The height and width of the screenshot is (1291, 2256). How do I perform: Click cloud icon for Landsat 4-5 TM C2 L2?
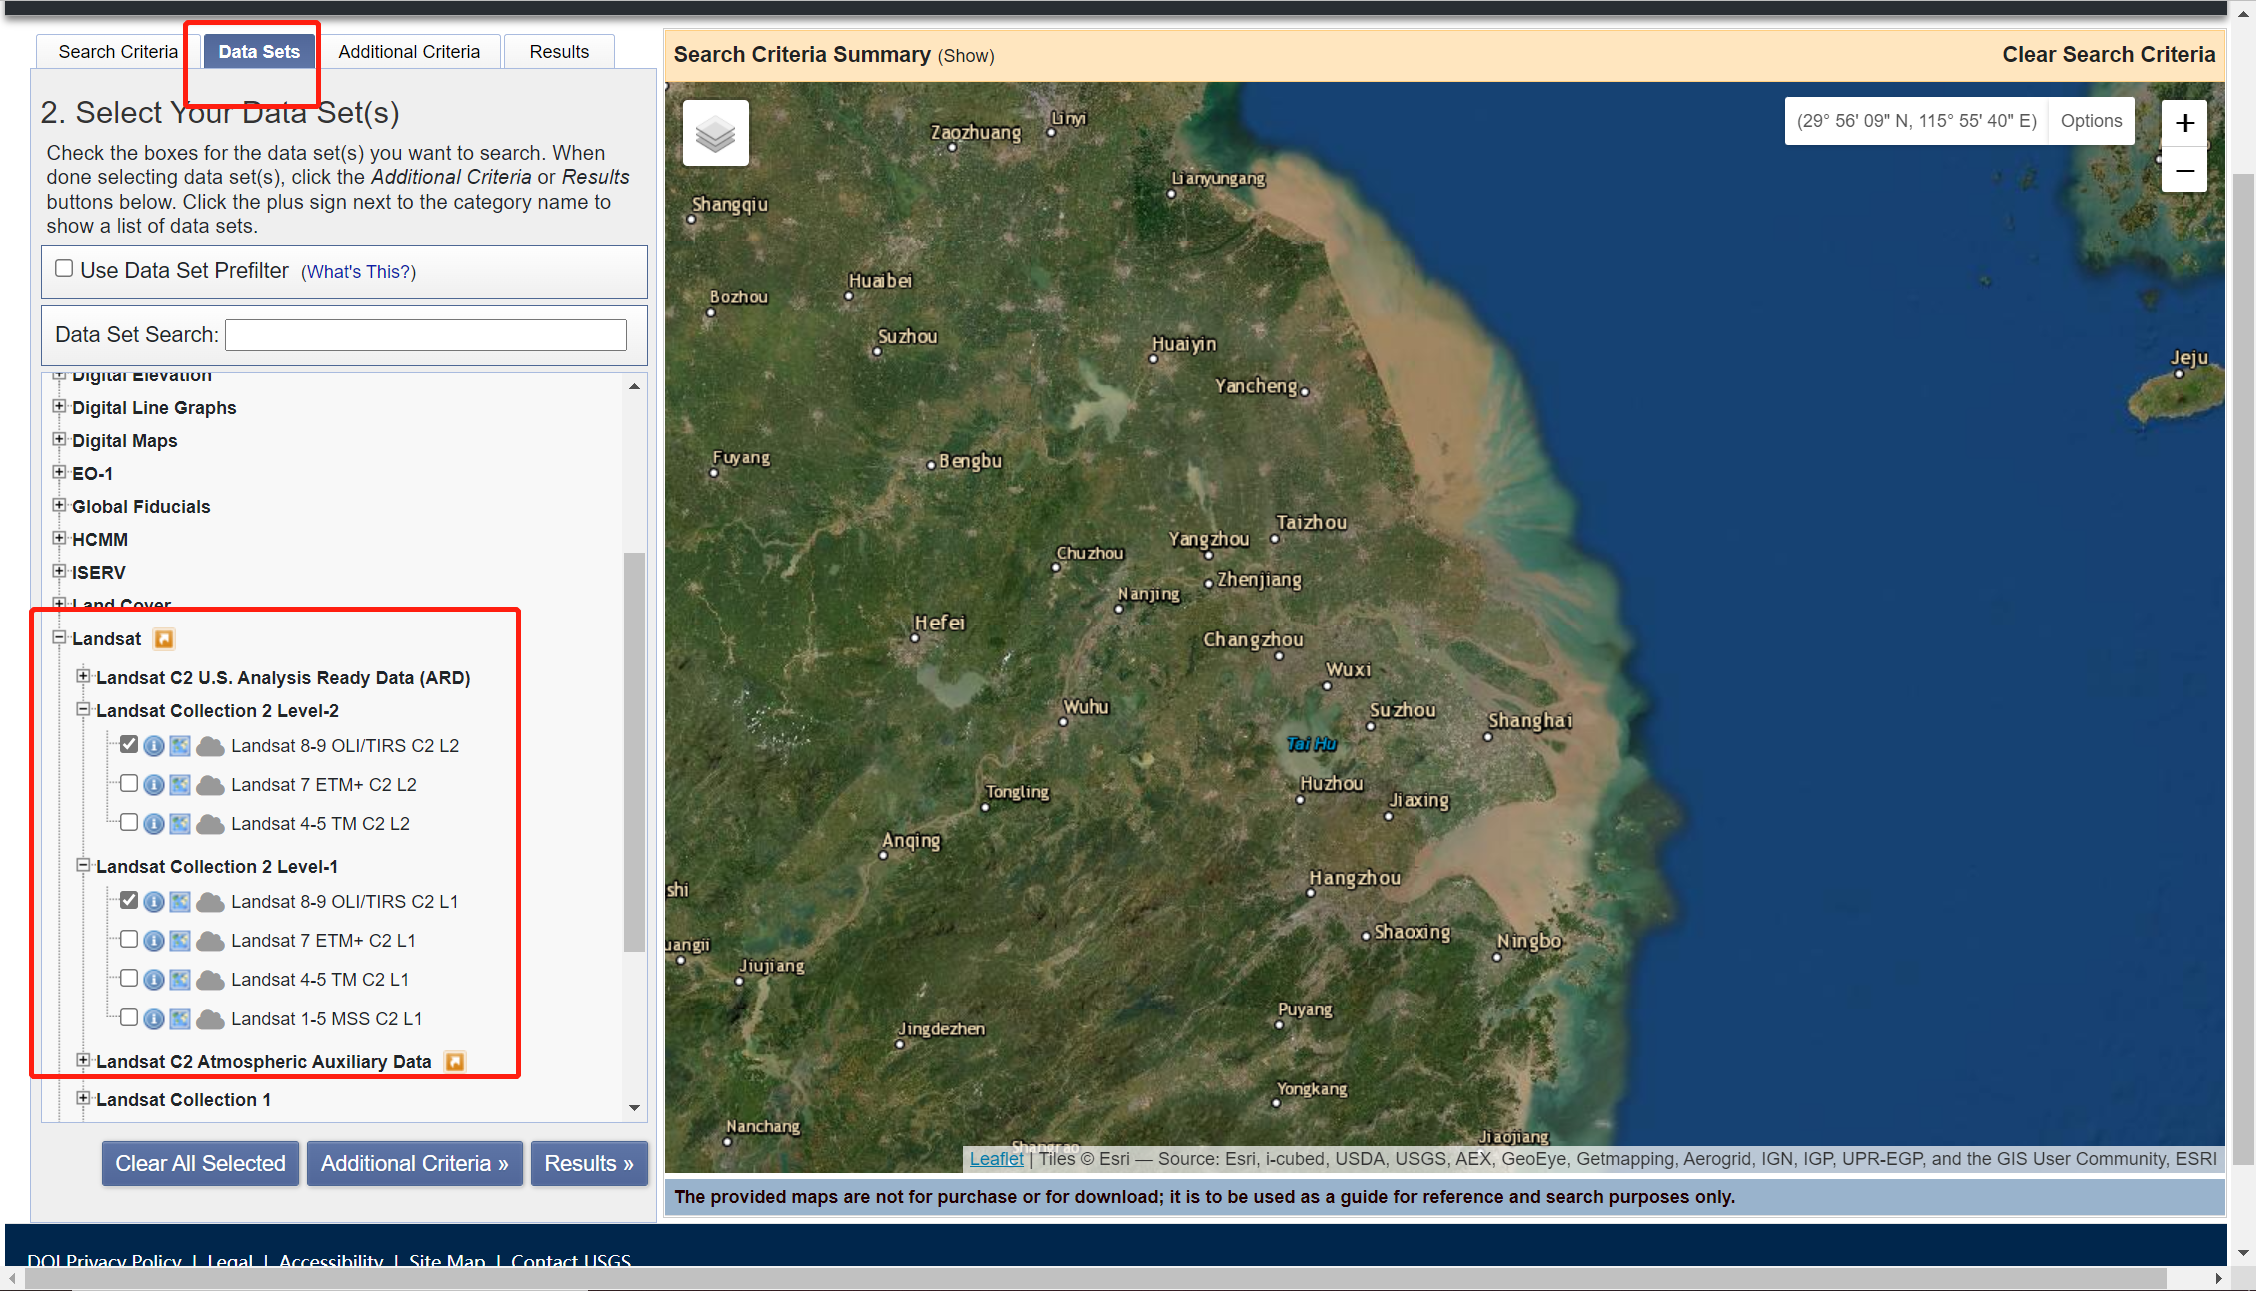point(209,824)
